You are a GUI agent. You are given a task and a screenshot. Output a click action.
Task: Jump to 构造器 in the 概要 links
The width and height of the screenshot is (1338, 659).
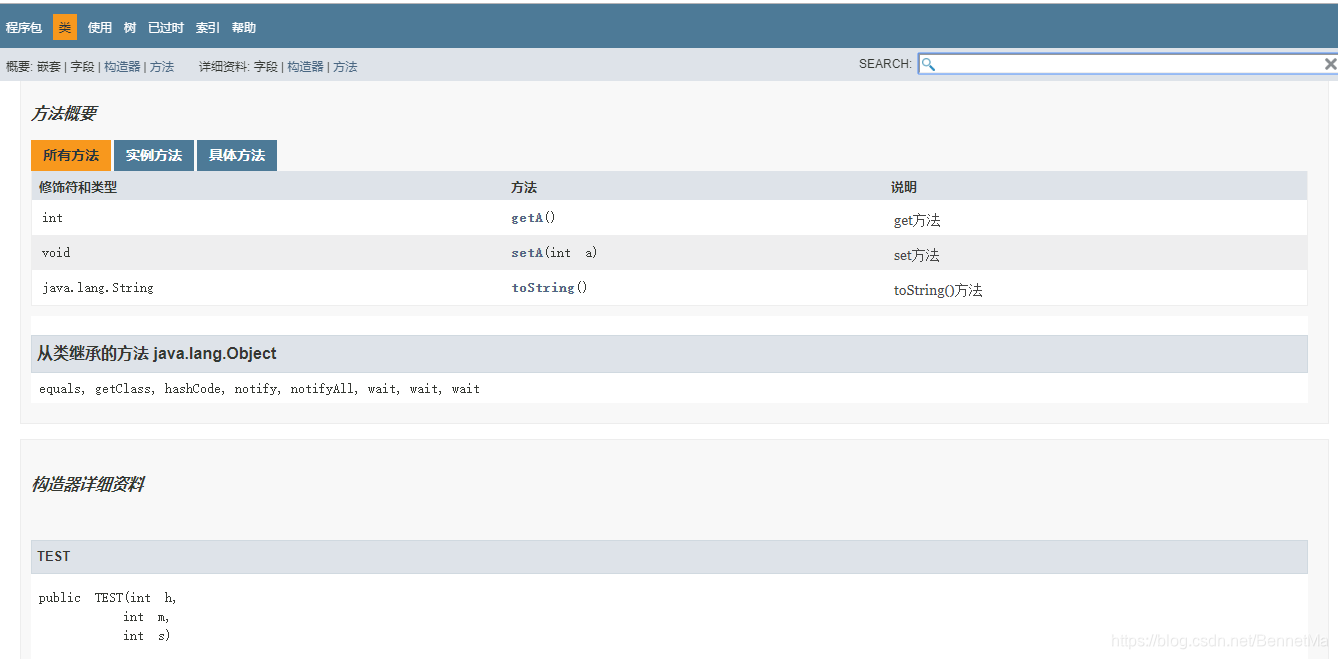122,66
